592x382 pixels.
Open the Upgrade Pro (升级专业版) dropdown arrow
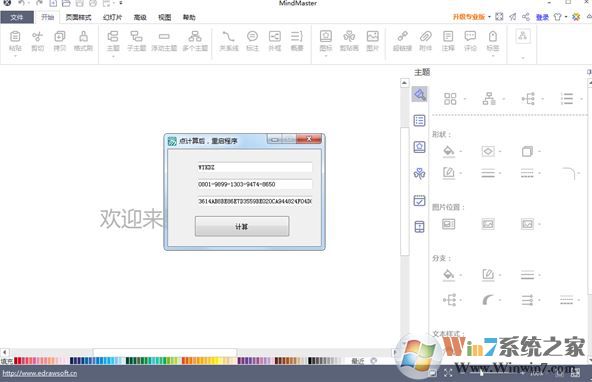pos(489,17)
